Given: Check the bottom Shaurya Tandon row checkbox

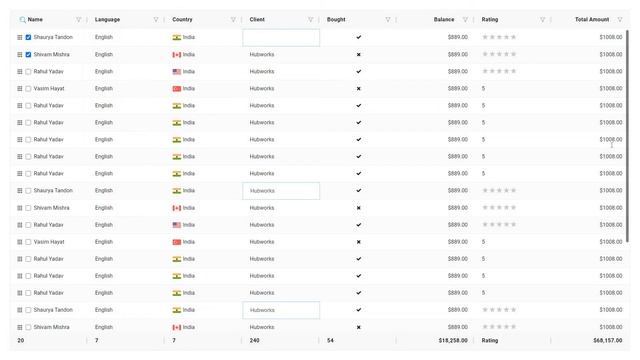Looking at the screenshot, I should pos(28,310).
